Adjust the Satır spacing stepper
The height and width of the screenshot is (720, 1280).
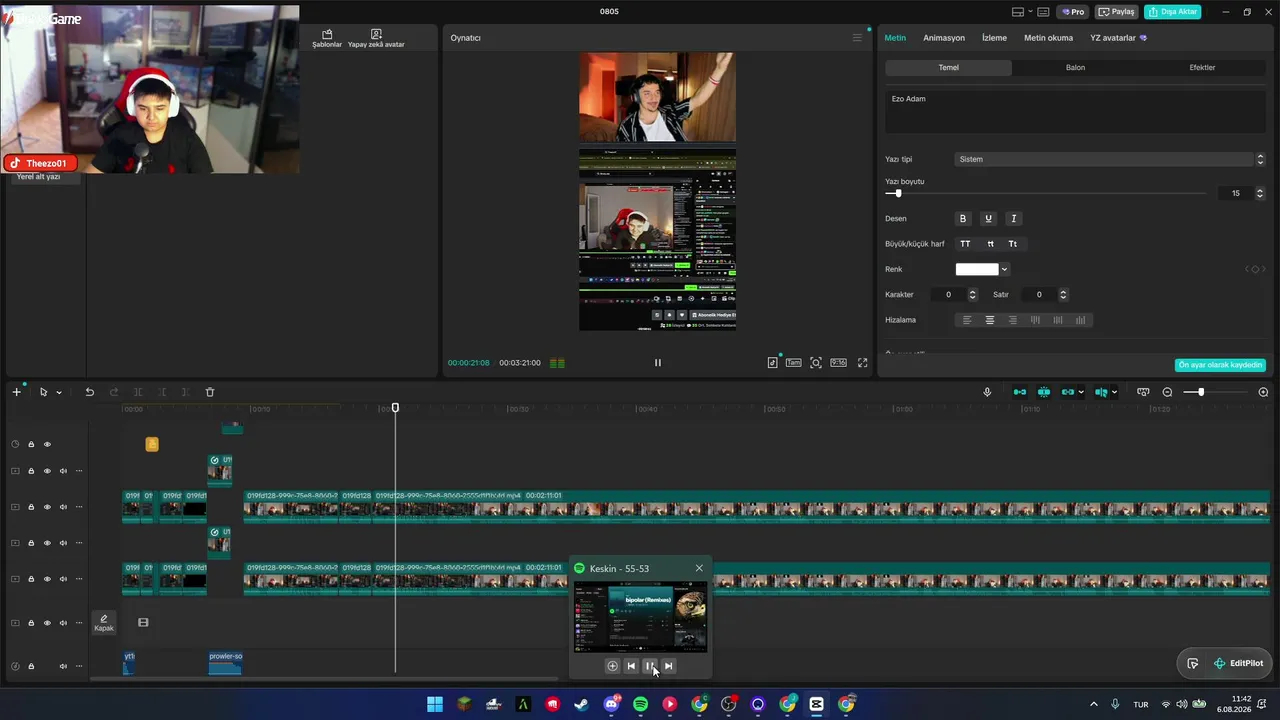tap(1063, 295)
